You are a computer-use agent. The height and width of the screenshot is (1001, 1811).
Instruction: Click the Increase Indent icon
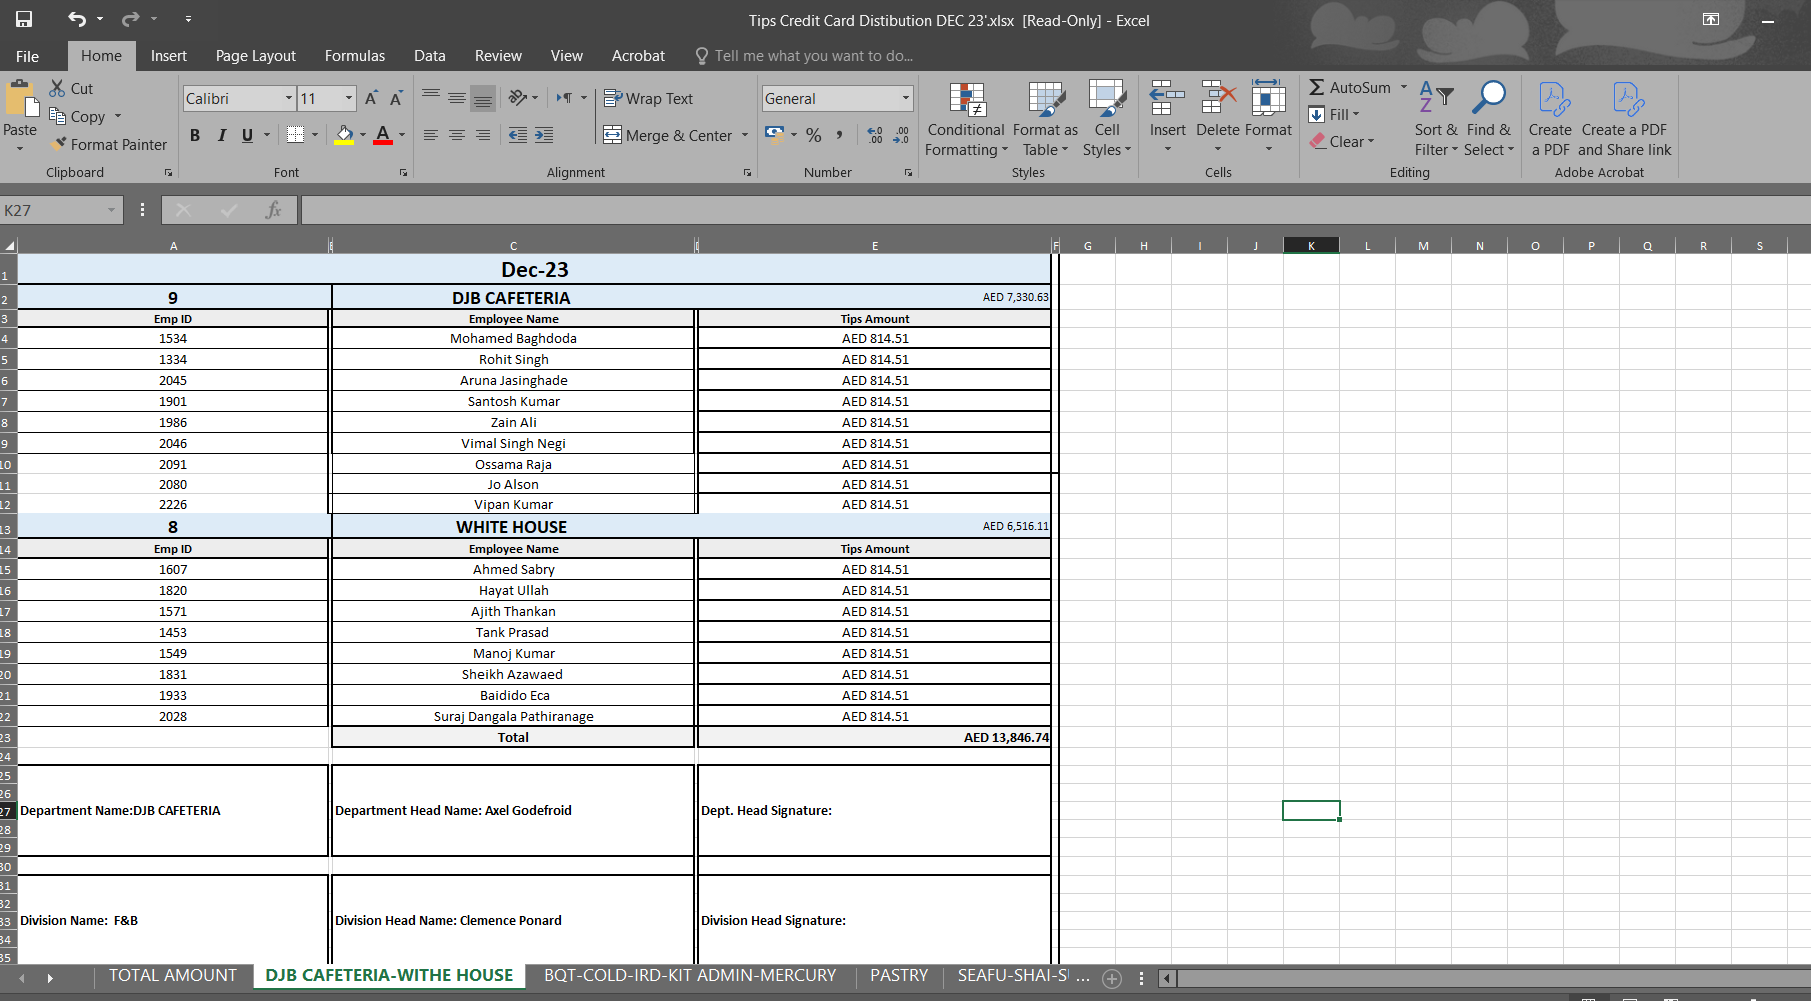544,135
